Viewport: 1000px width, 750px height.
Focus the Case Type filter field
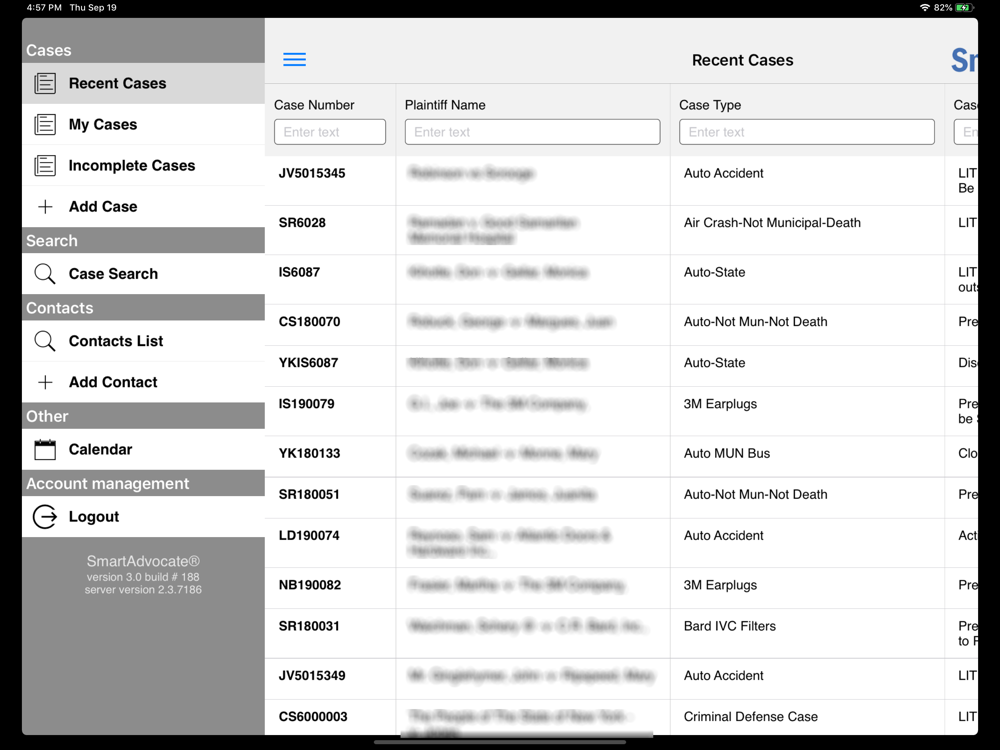pyautogui.click(x=807, y=132)
